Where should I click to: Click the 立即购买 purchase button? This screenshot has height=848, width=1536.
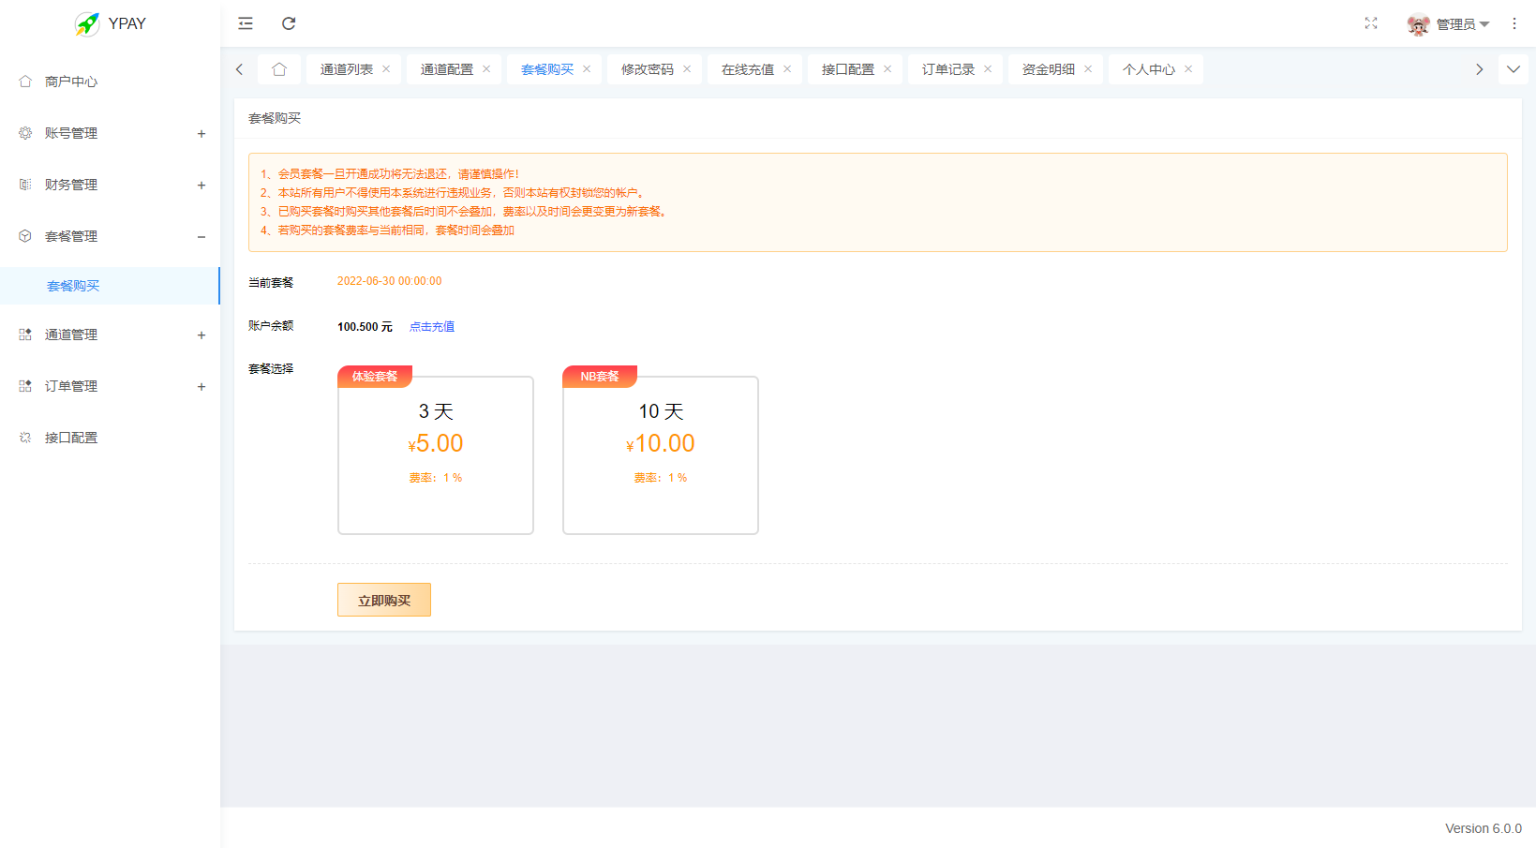click(383, 599)
